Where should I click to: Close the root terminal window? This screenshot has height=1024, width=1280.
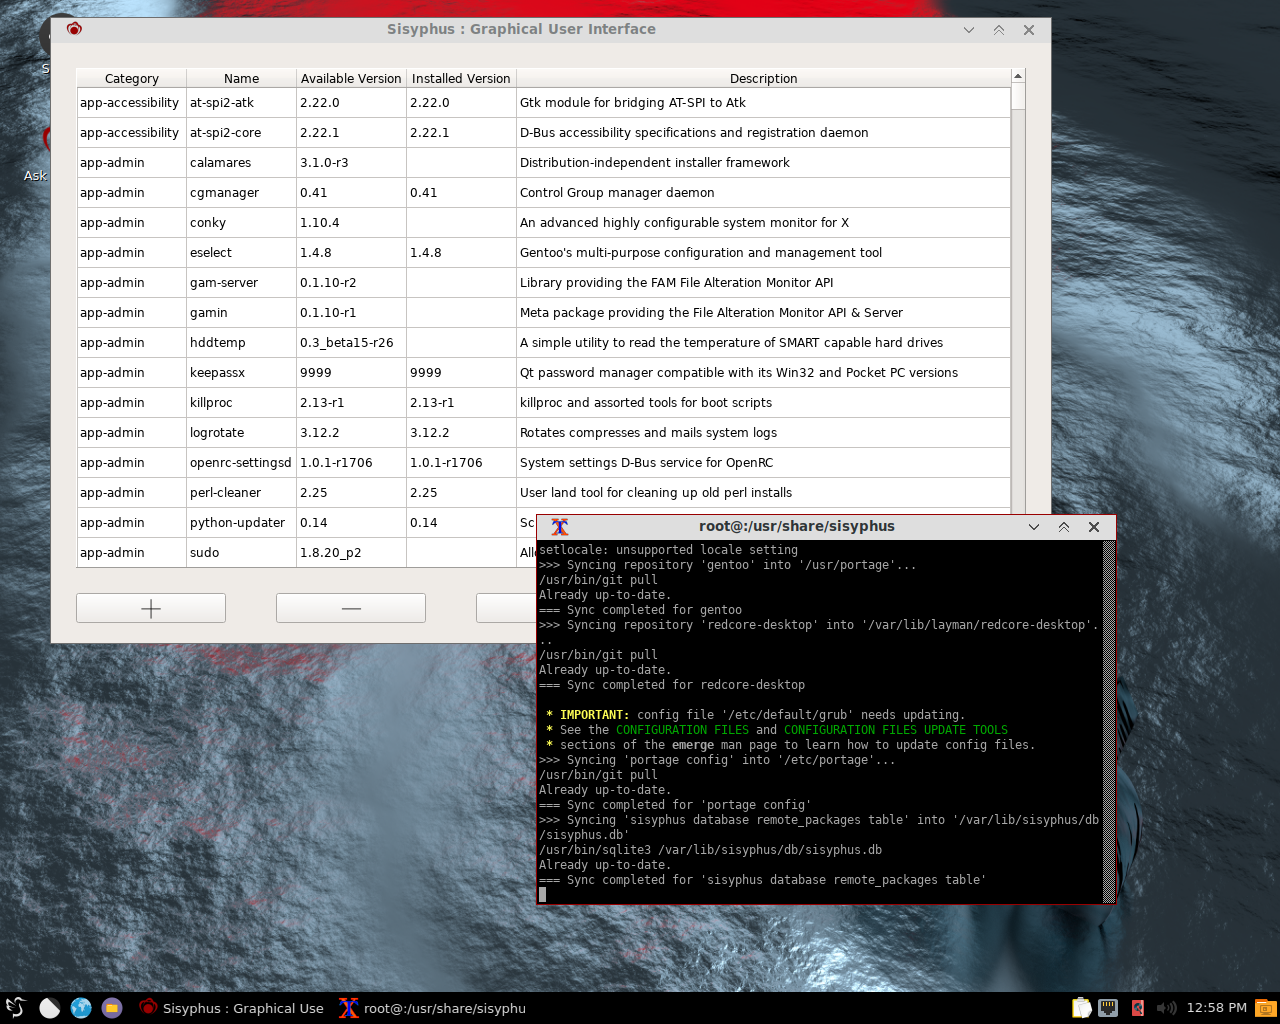1094,527
